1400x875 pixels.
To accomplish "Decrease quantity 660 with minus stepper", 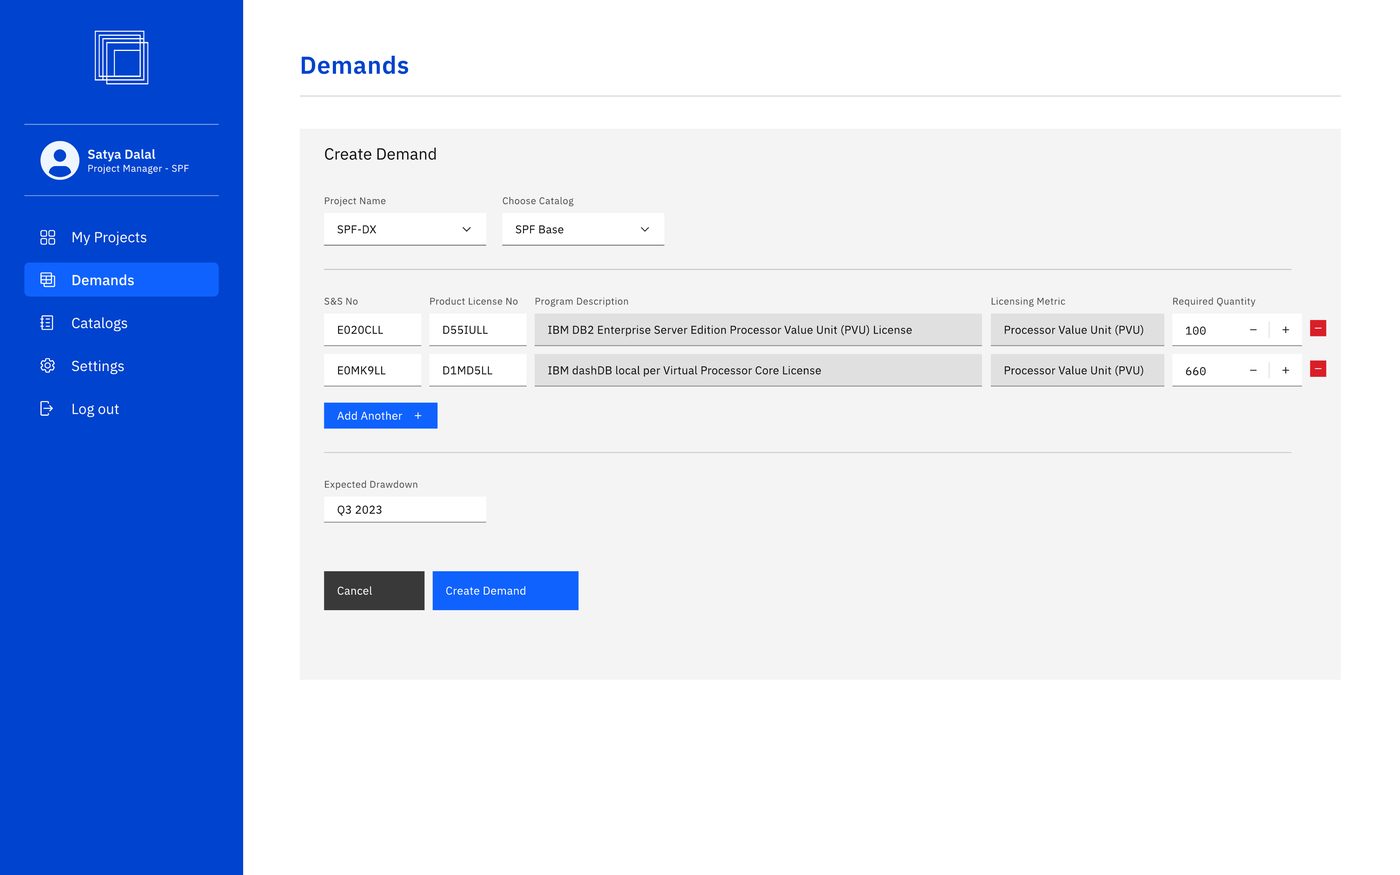I will tap(1253, 370).
